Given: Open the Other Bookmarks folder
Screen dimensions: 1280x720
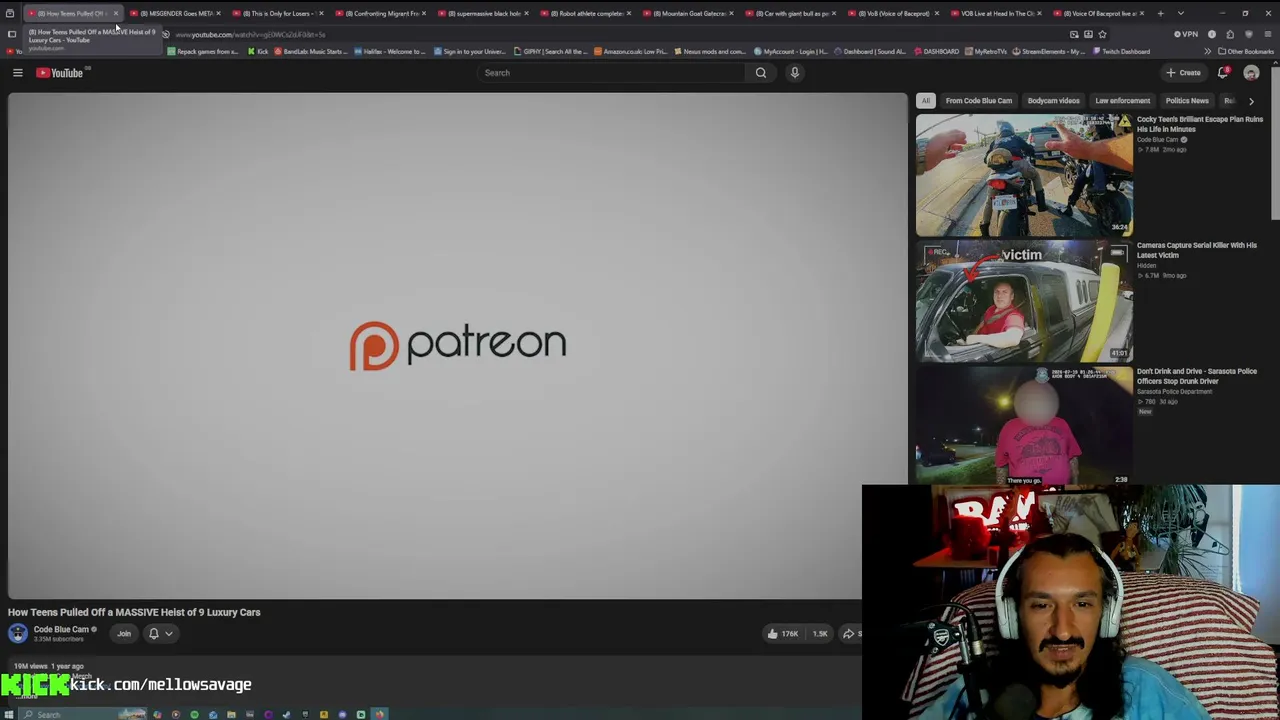Looking at the screenshot, I should (1245, 51).
